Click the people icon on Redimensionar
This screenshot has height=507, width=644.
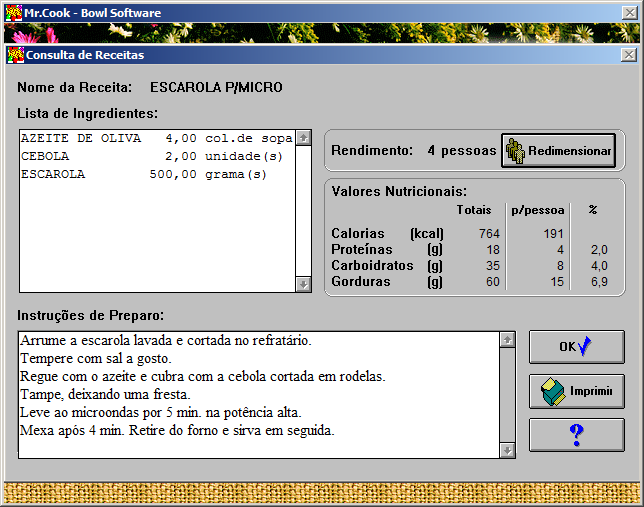point(515,151)
